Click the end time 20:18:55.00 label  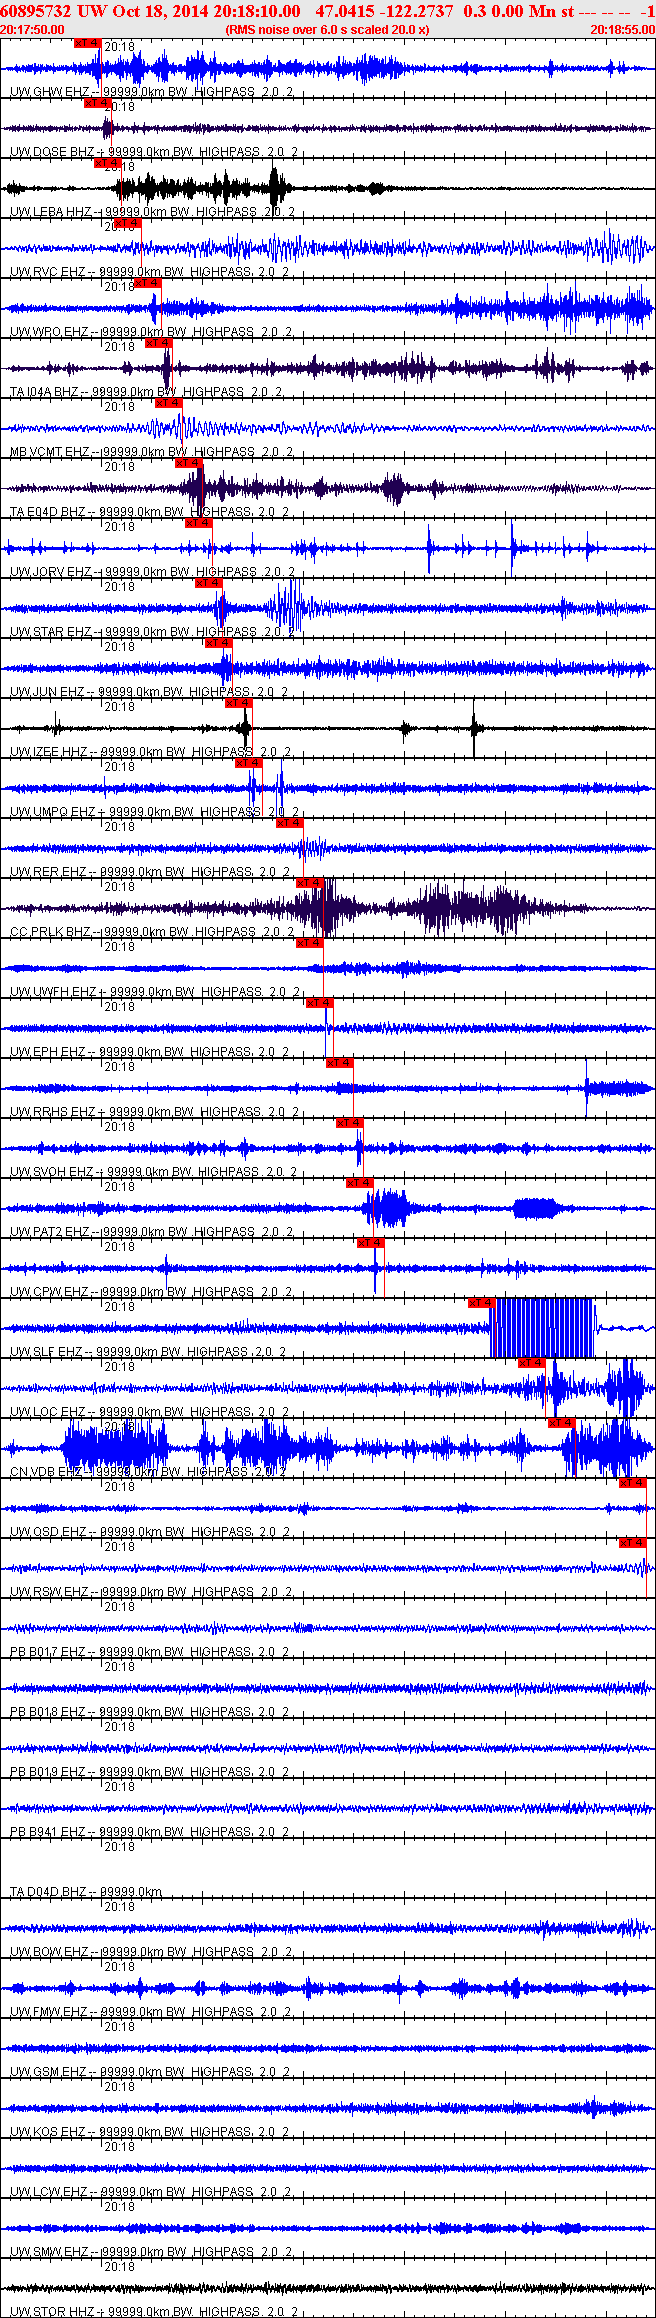(623, 30)
